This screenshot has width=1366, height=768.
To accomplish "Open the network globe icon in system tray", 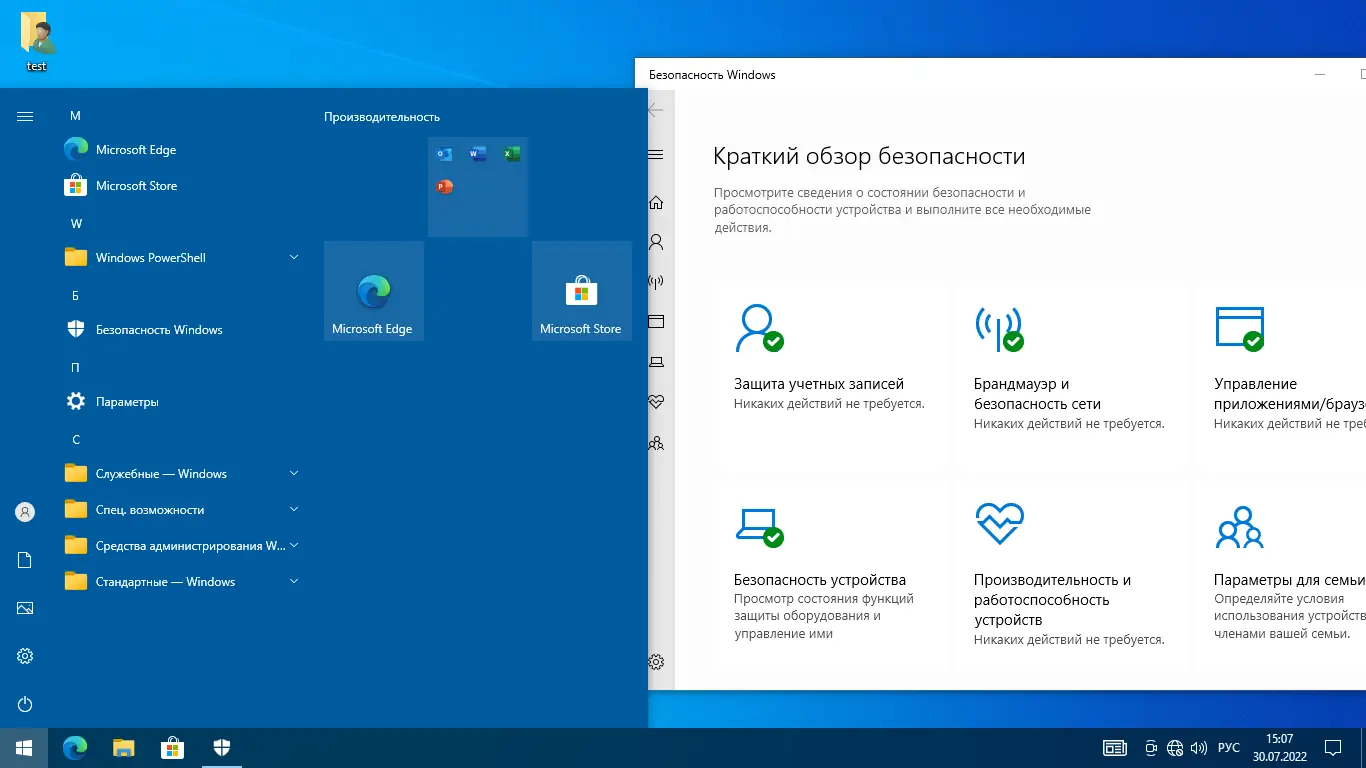I will click(x=1174, y=747).
